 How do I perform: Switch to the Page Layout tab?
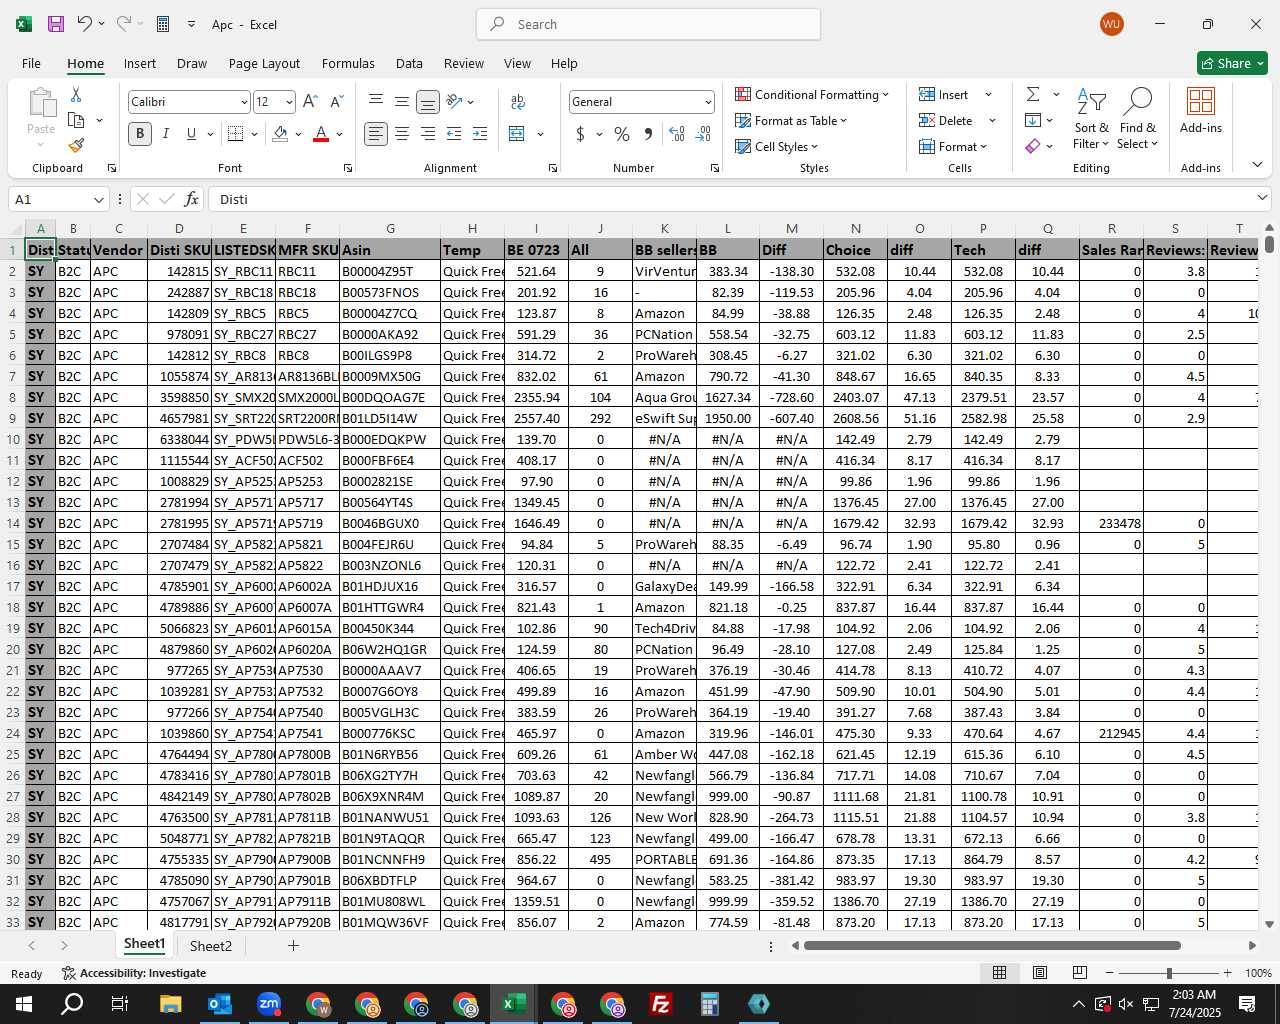click(x=264, y=63)
